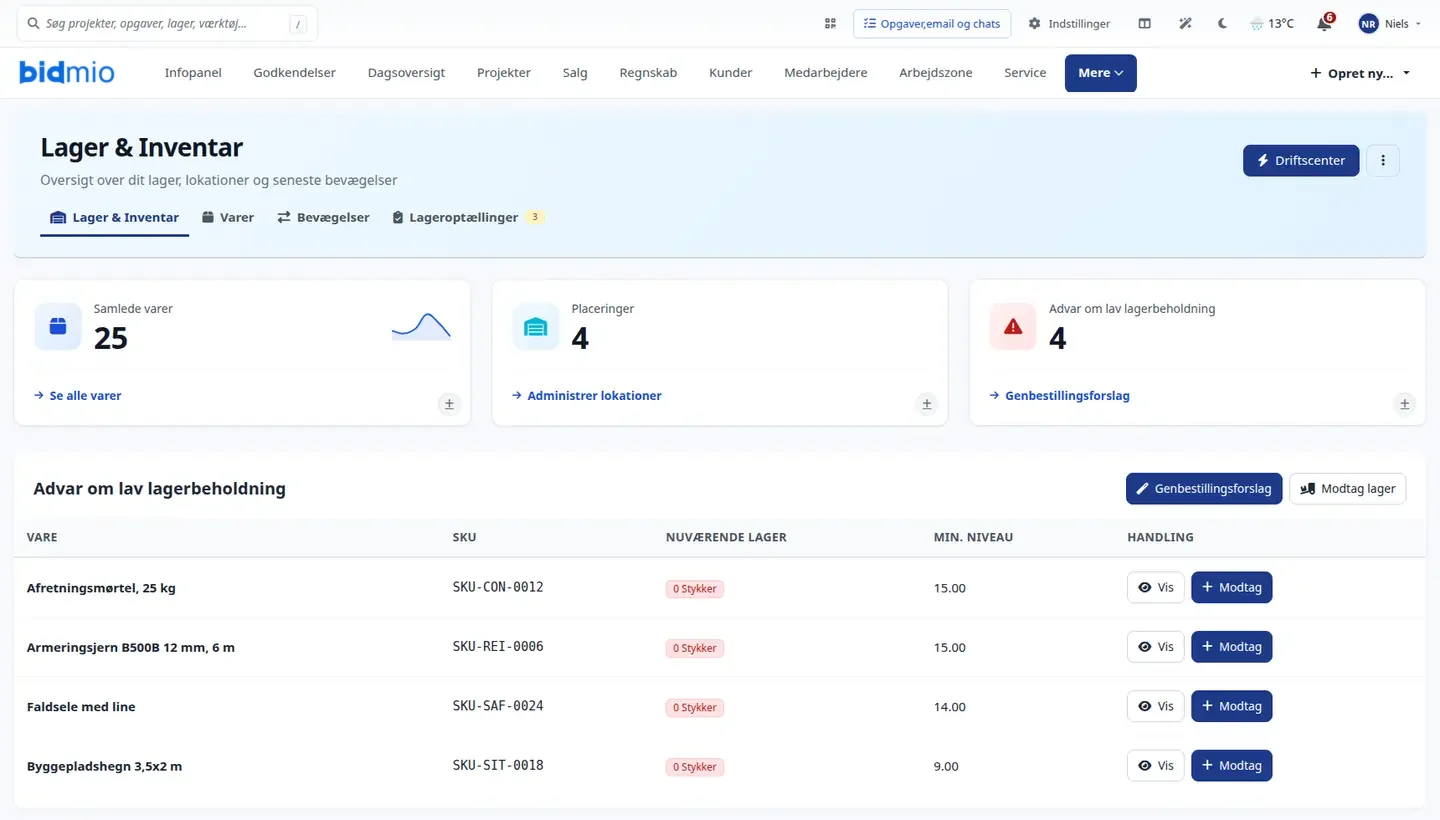Open the three-dot options menu beside Driftscenter
Image resolution: width=1440 pixels, height=820 pixels.
1383,160
